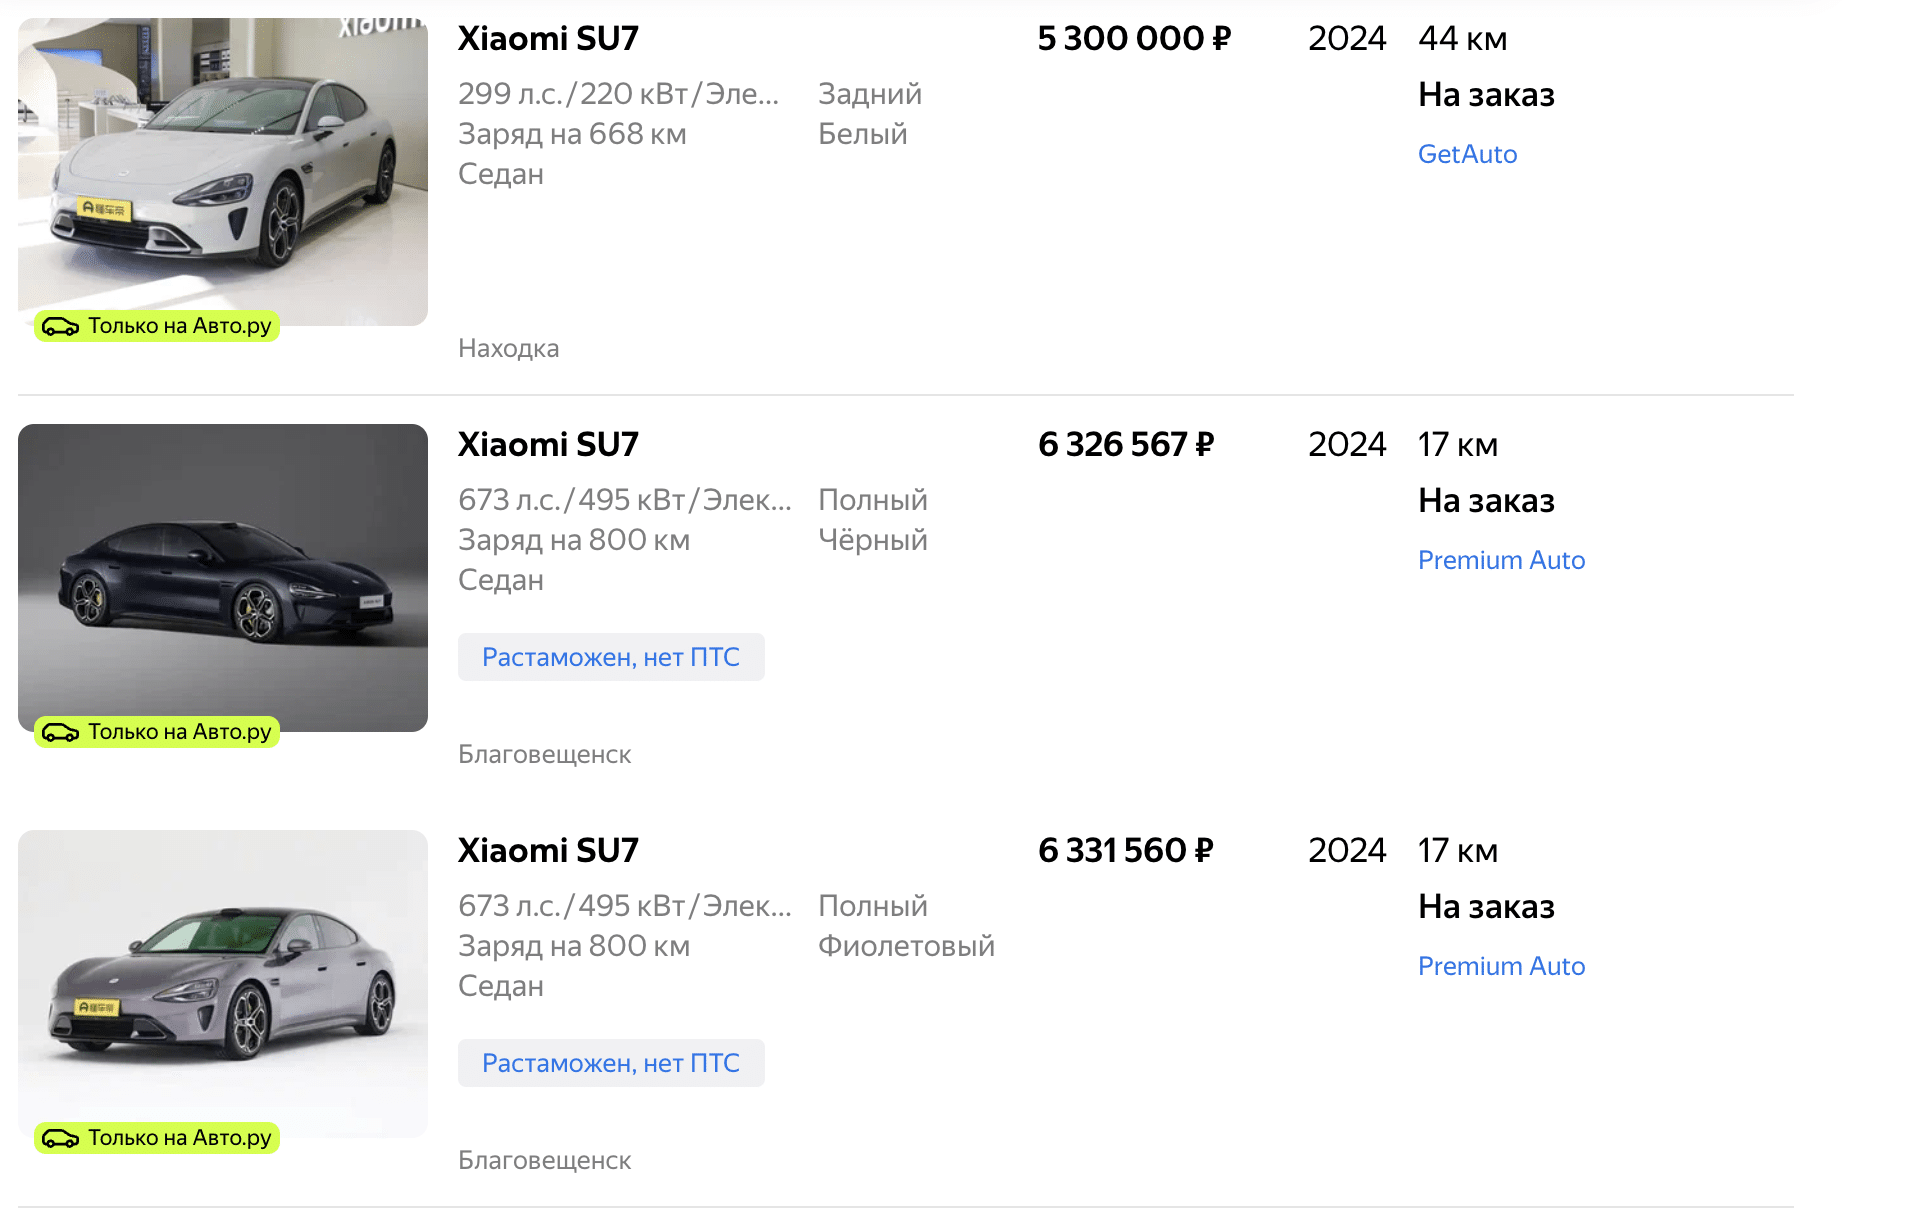The width and height of the screenshot is (1932, 1216).
Task: Click "Растаможен, нет ПТС" tag on black SU7
Action: click(x=611, y=657)
